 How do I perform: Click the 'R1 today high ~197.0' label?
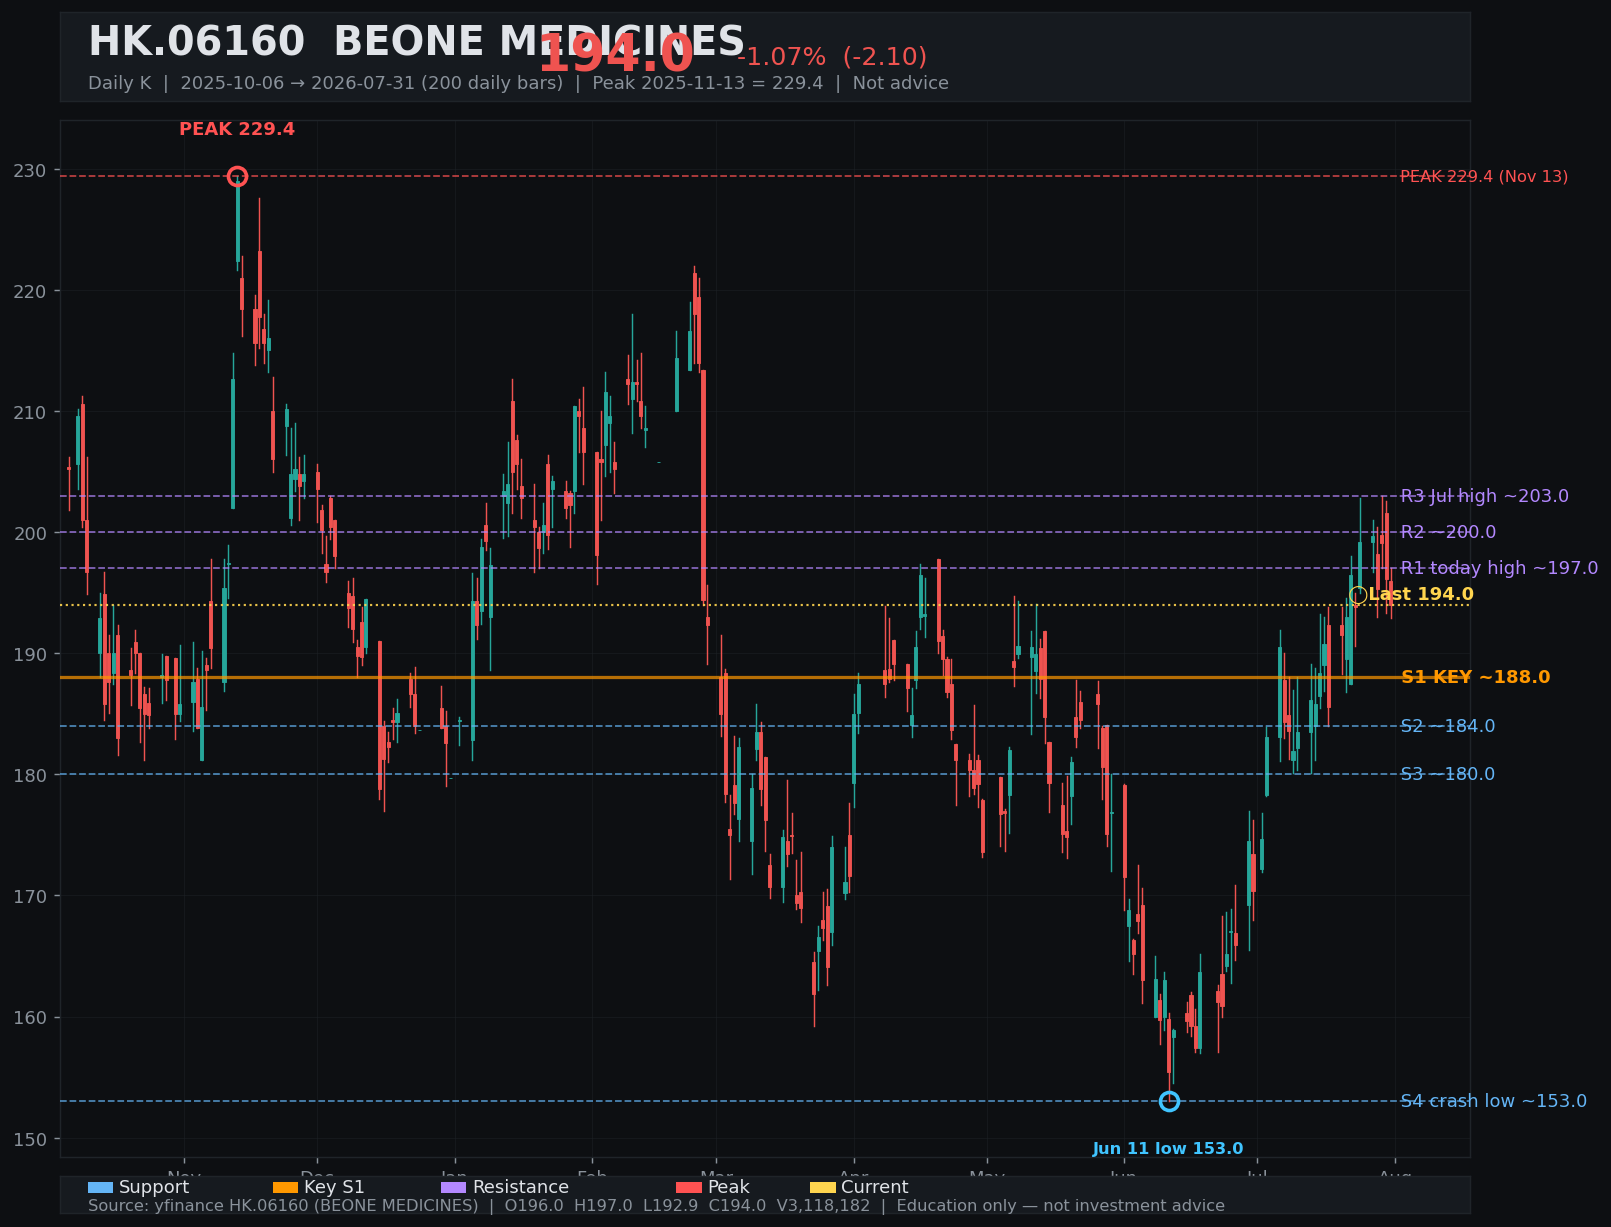click(1499, 568)
